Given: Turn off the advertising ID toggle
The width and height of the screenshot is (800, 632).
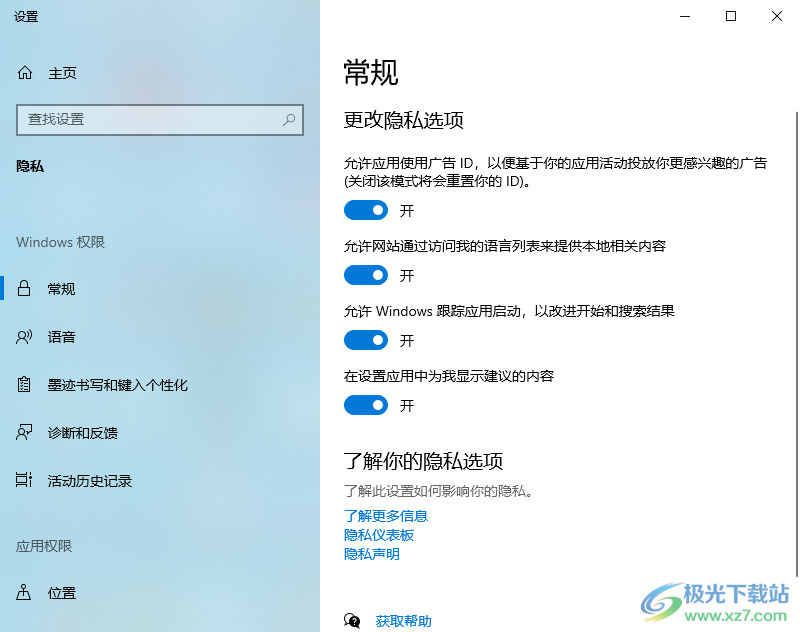Looking at the screenshot, I should tap(366, 210).
